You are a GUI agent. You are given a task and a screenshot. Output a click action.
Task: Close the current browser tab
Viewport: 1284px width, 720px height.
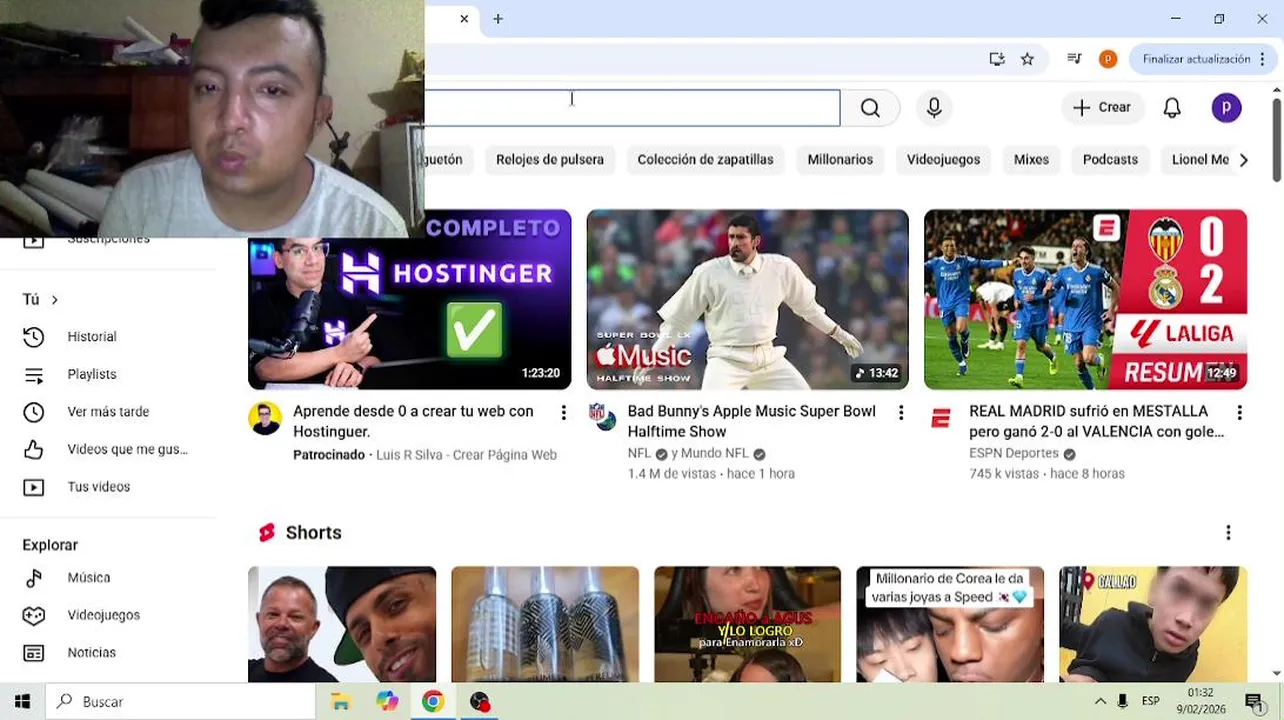click(464, 19)
